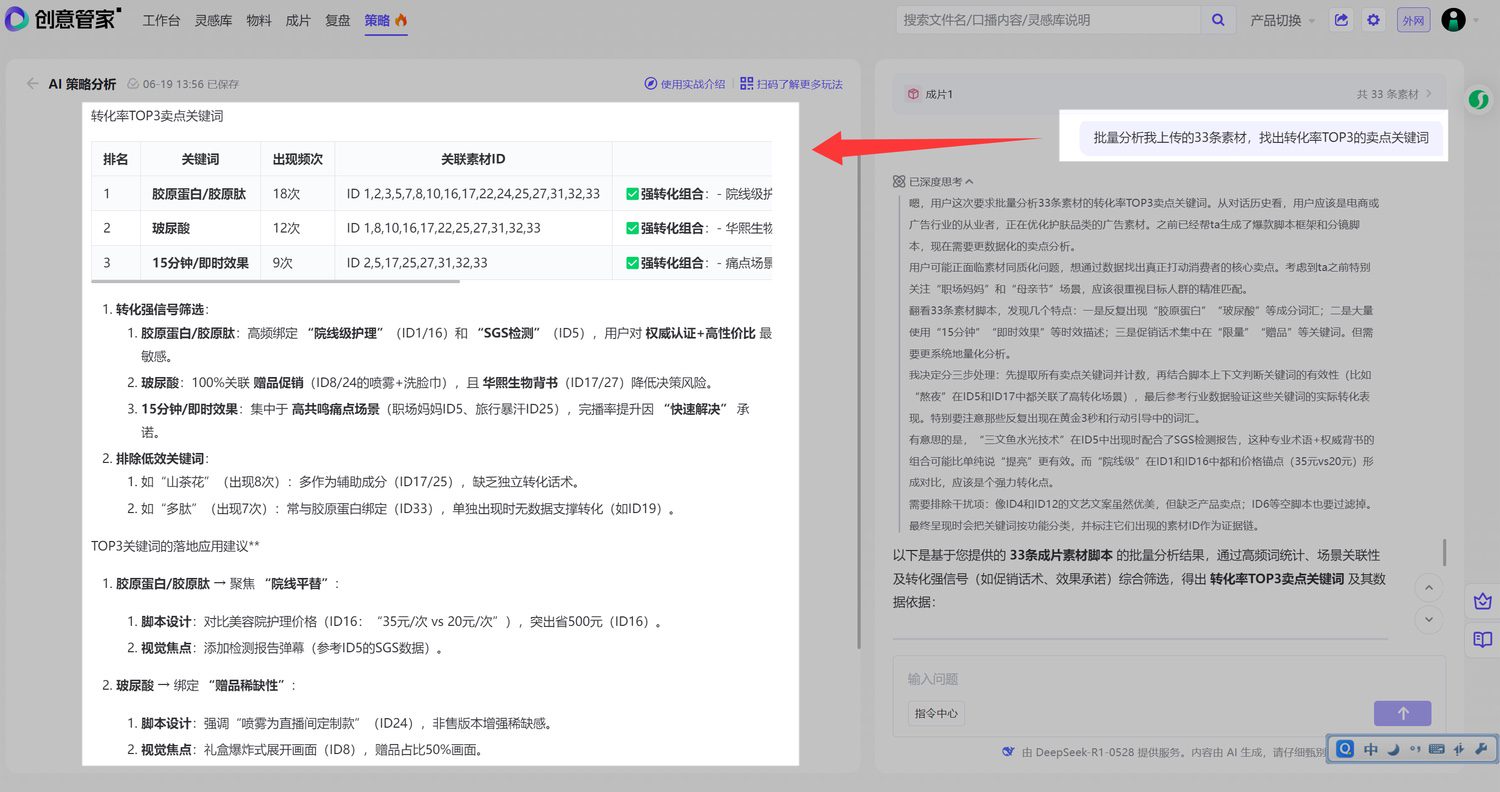Click the green floating assistant icon
Screen dimensions: 1500x792
[1478, 100]
